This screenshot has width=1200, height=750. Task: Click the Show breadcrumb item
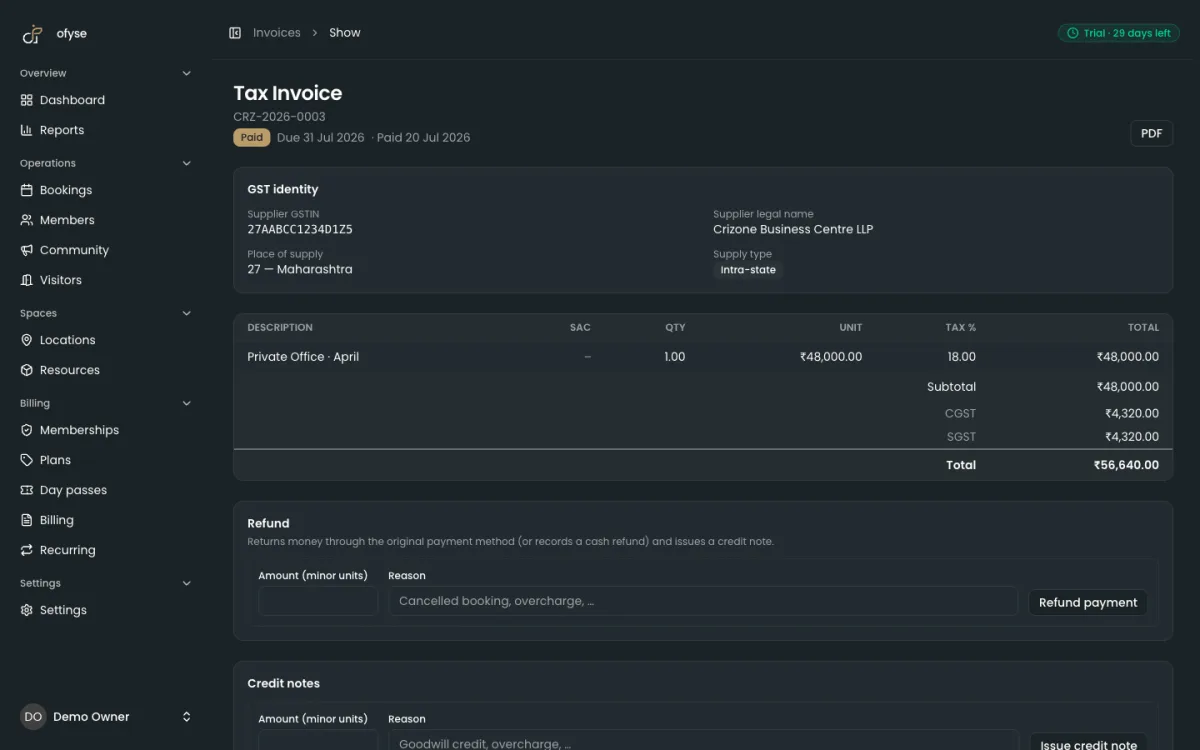[345, 33]
